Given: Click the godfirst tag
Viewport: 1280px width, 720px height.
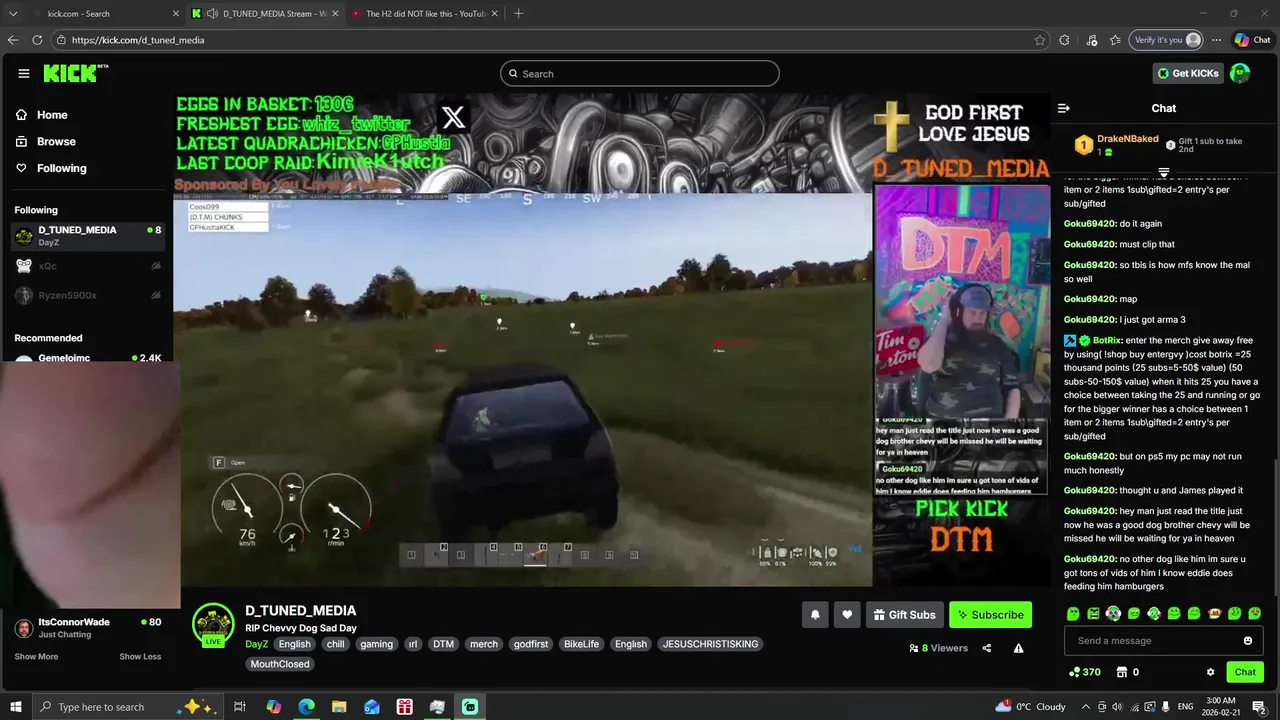Looking at the screenshot, I should [531, 644].
